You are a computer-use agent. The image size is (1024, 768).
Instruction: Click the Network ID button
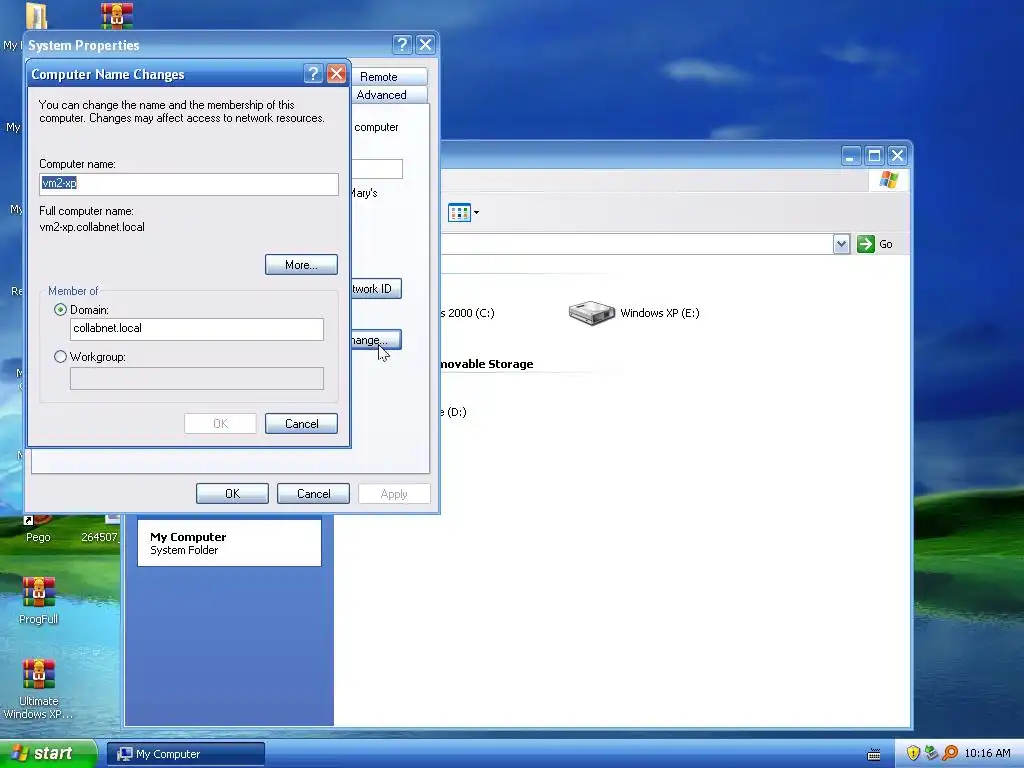[376, 289]
